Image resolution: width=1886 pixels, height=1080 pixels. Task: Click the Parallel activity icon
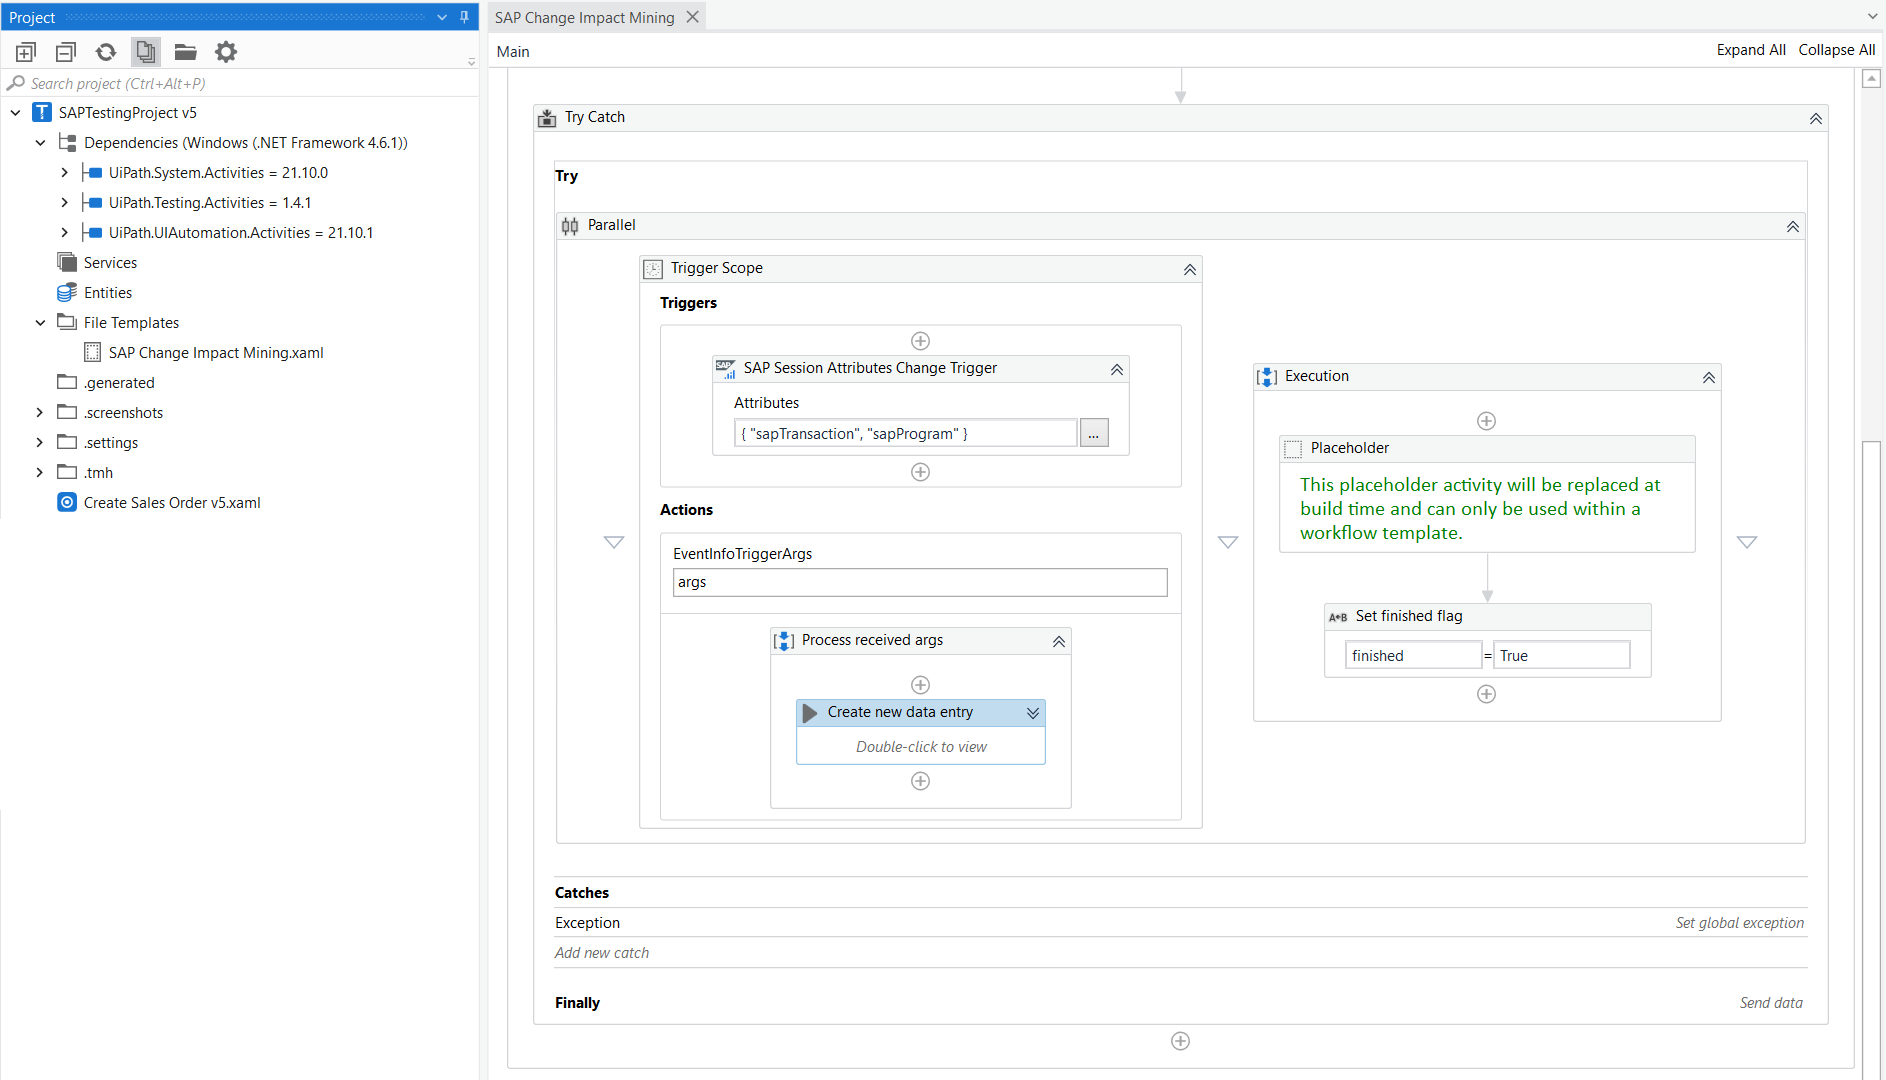570,226
